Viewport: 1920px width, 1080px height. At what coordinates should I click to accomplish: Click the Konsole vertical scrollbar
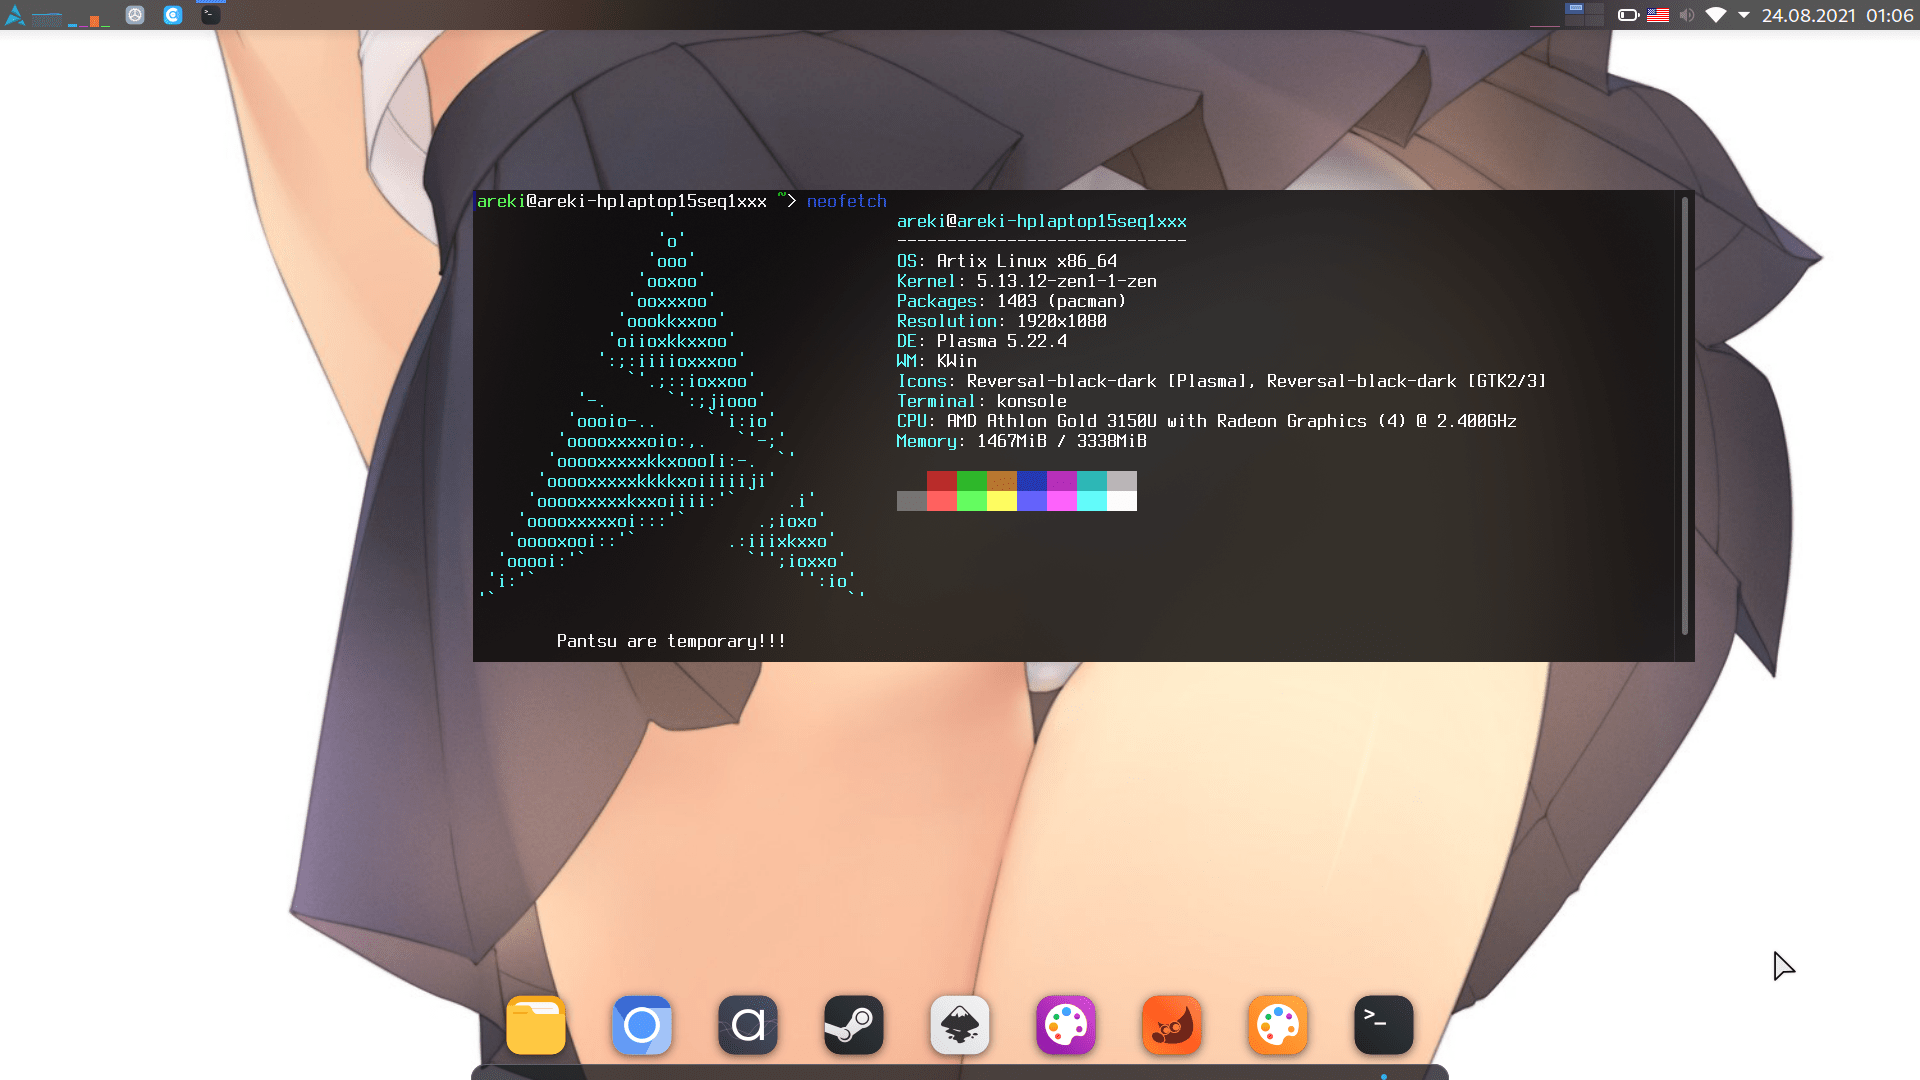pyautogui.click(x=1684, y=415)
